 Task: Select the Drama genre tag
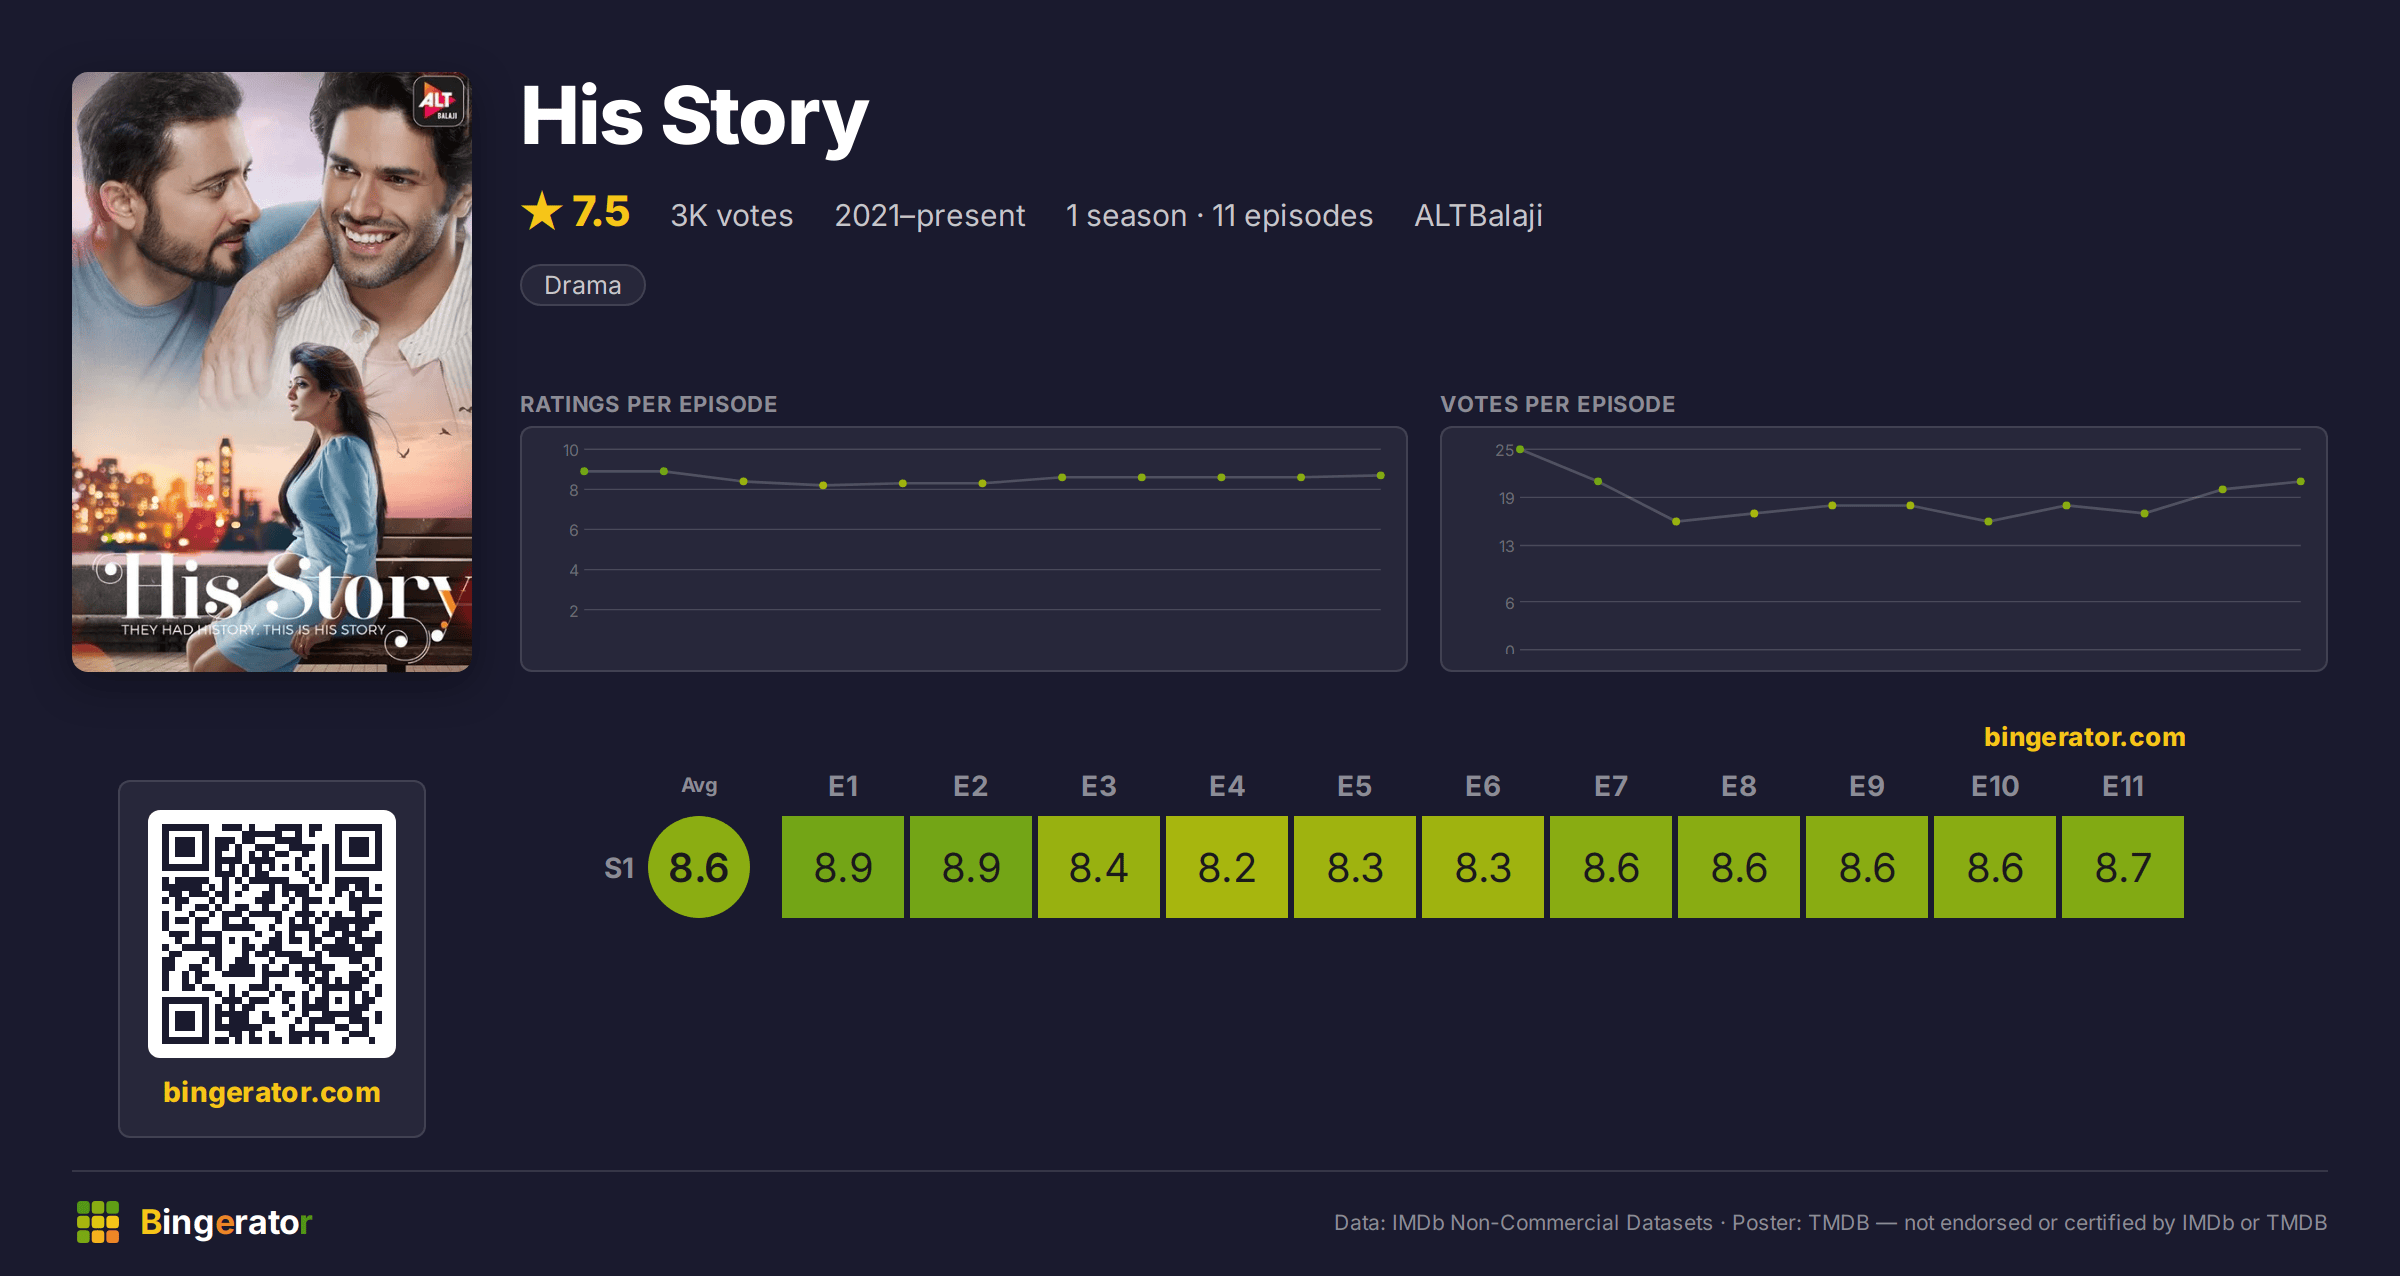click(x=583, y=285)
